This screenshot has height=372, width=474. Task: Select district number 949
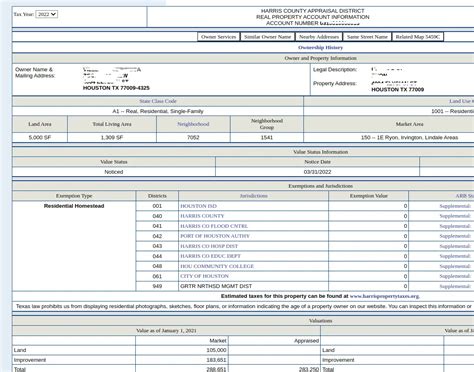point(157,286)
